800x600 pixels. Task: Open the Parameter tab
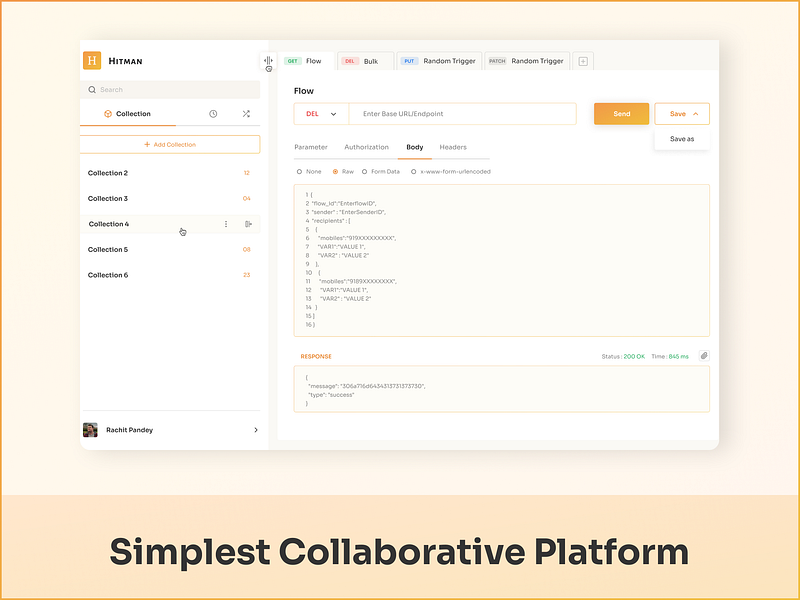click(311, 147)
